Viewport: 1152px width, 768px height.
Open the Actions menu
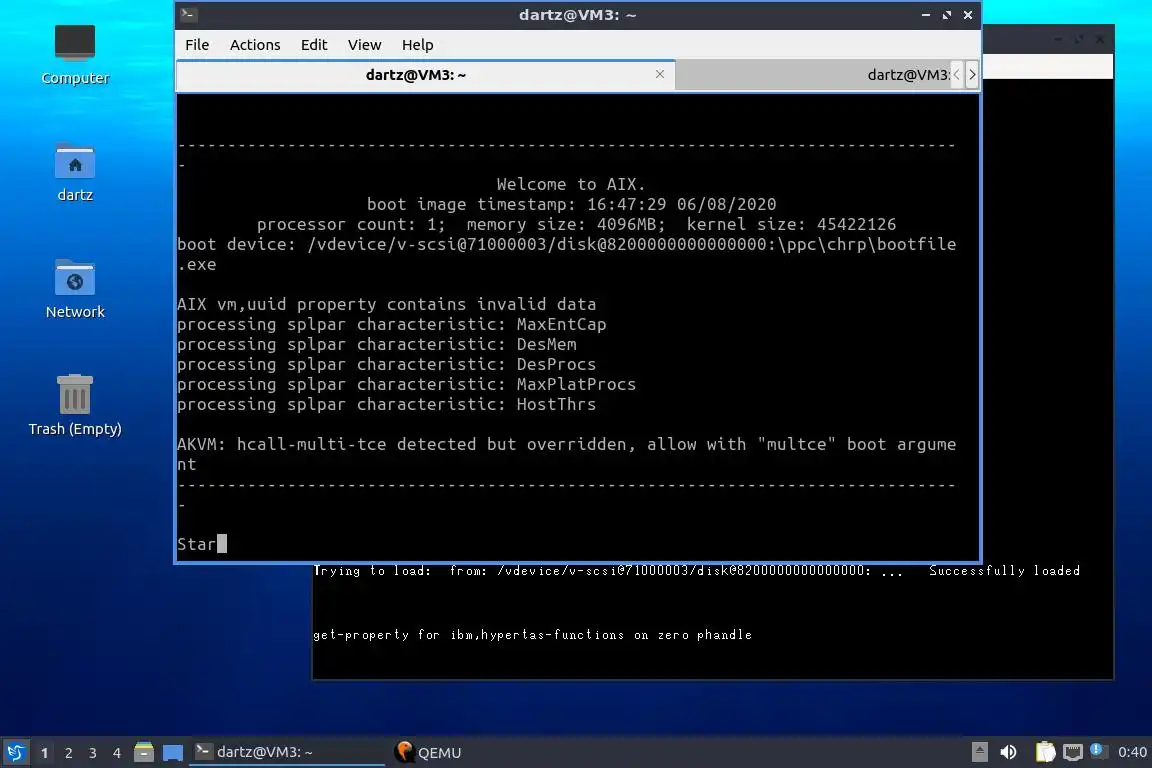[x=255, y=45]
